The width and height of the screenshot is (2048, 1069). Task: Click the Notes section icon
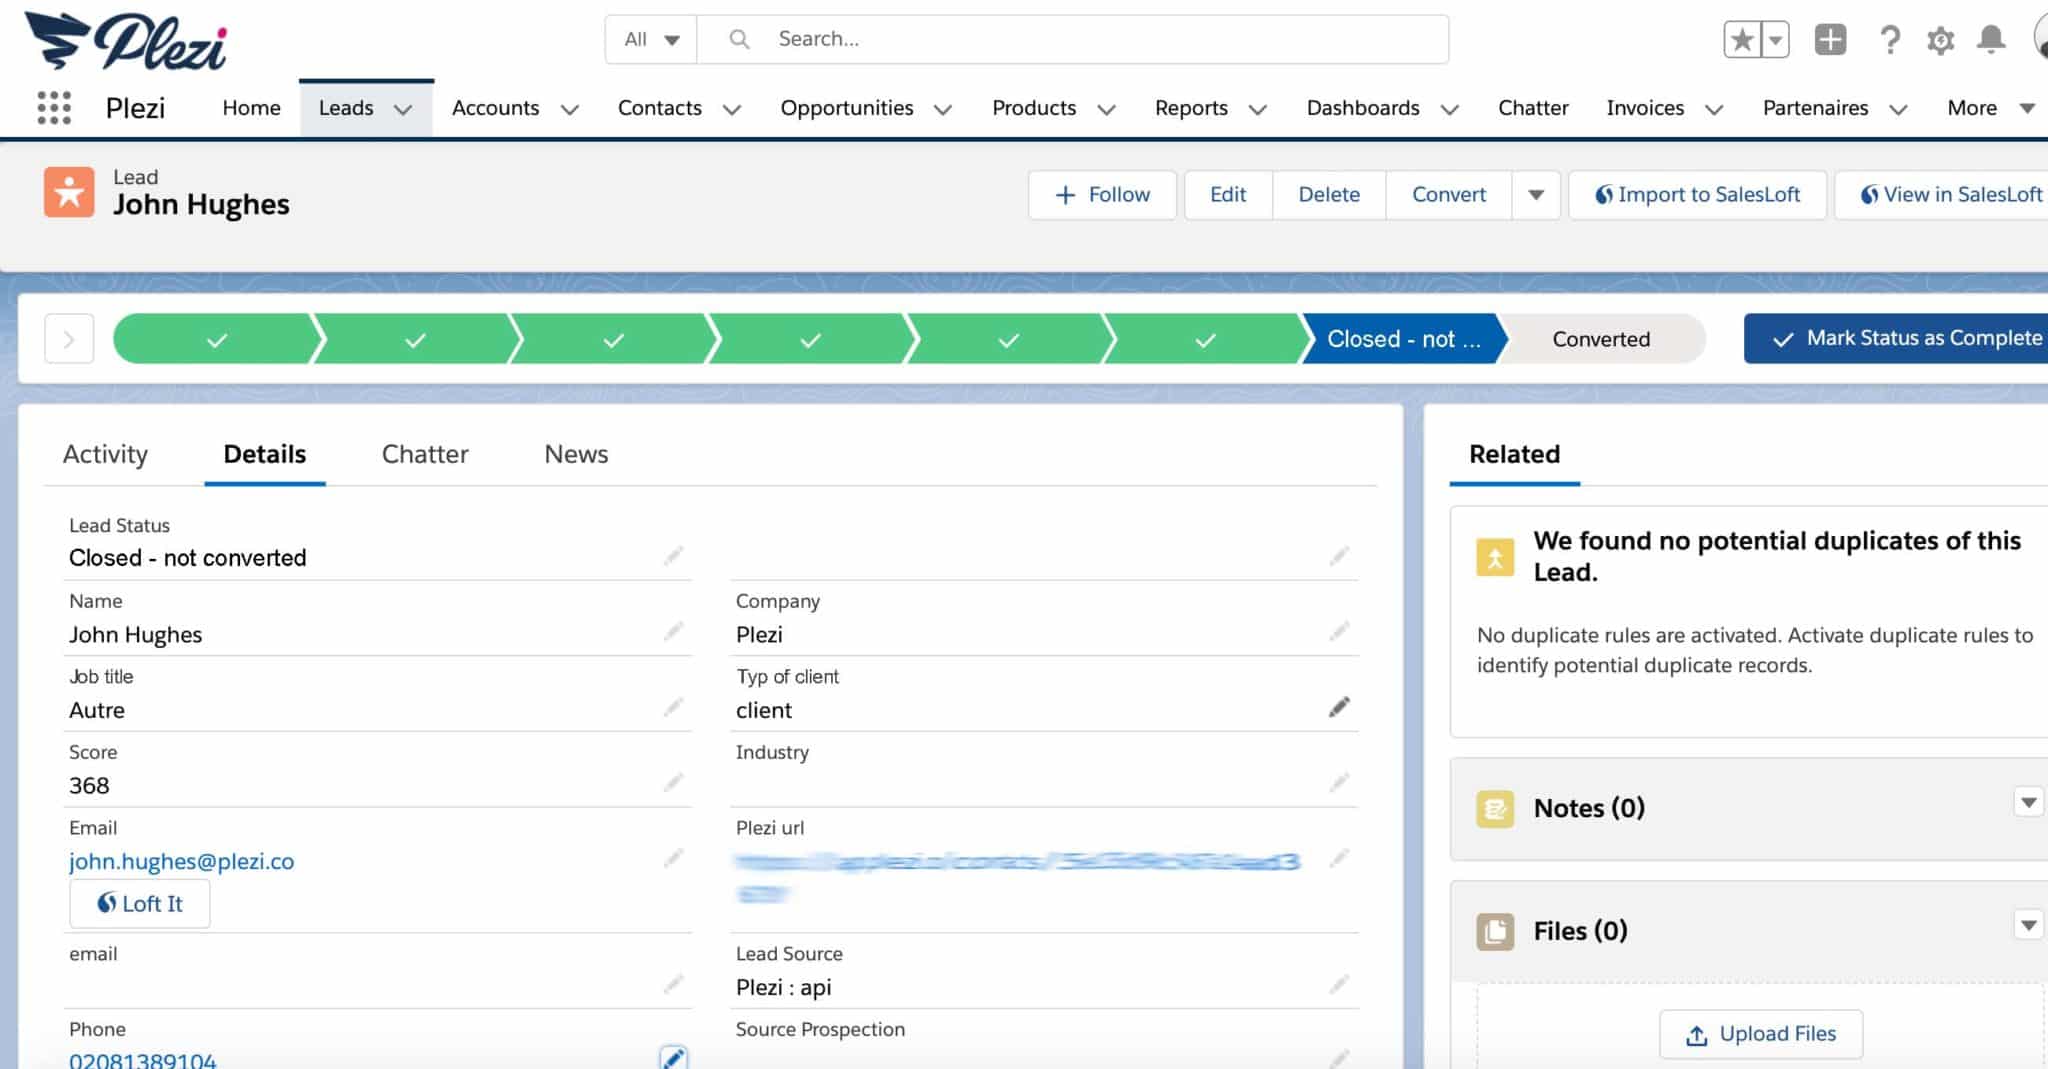(x=1495, y=808)
